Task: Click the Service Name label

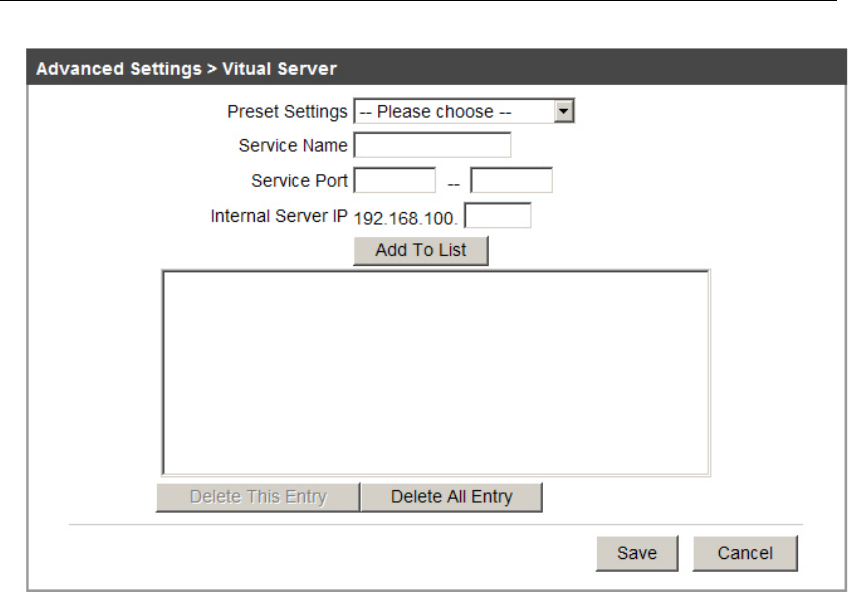Action: 293,146
